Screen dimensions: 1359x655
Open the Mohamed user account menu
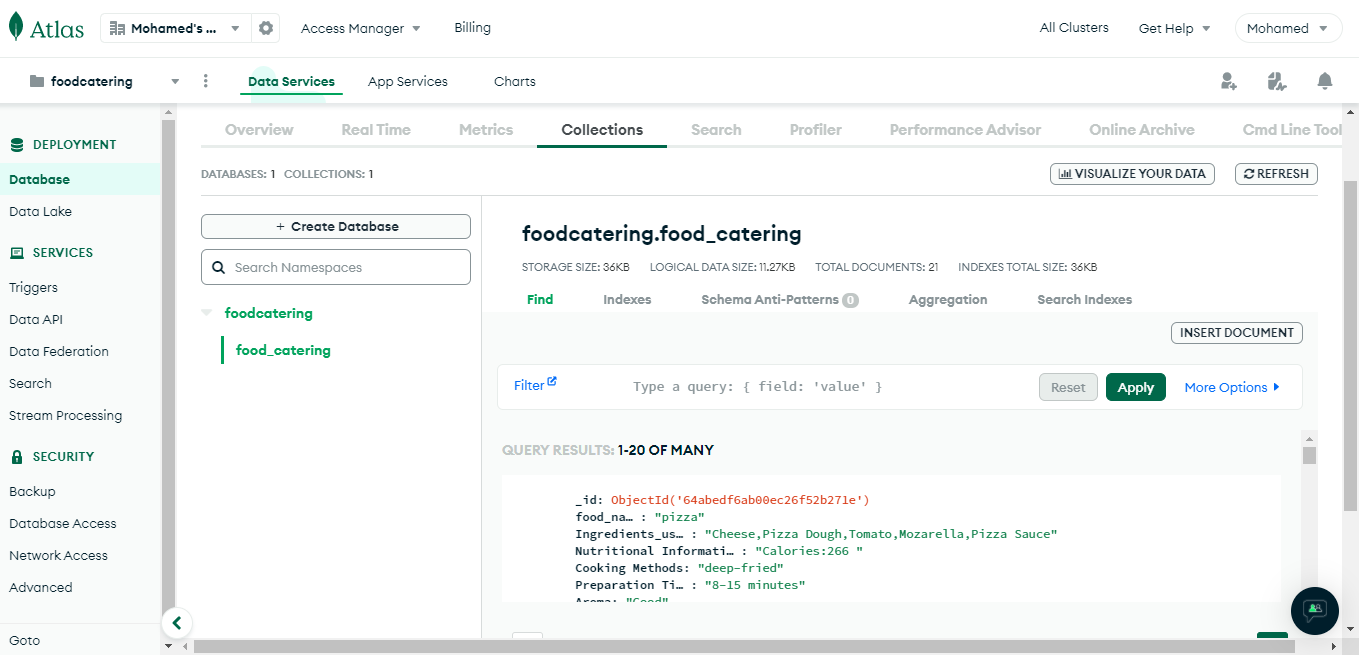[x=1288, y=28]
